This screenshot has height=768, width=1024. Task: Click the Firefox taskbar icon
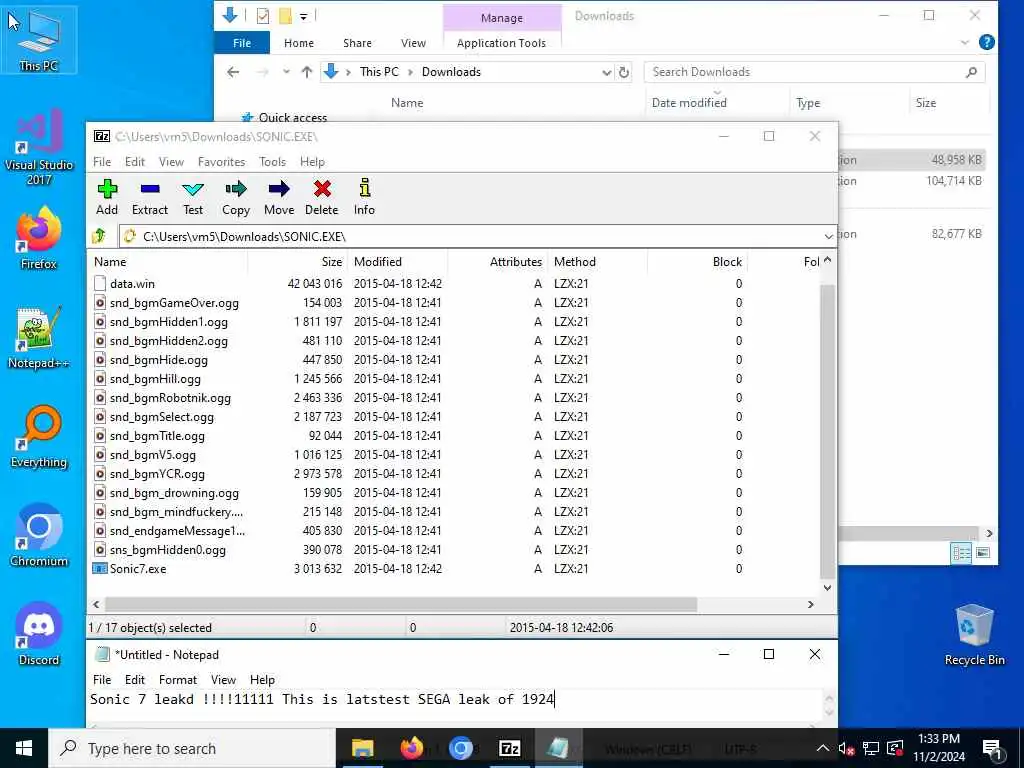click(x=411, y=748)
